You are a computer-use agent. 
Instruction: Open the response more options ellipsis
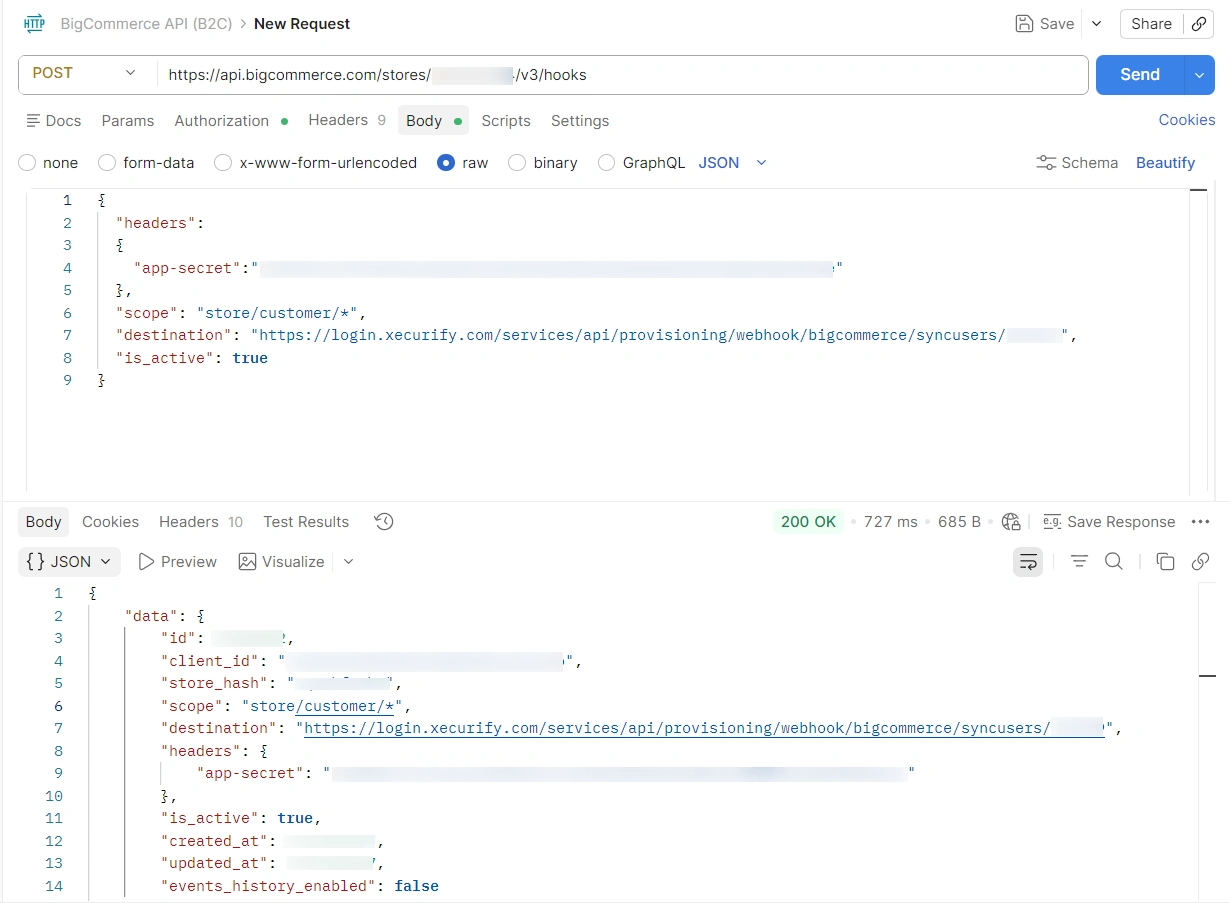click(1201, 522)
